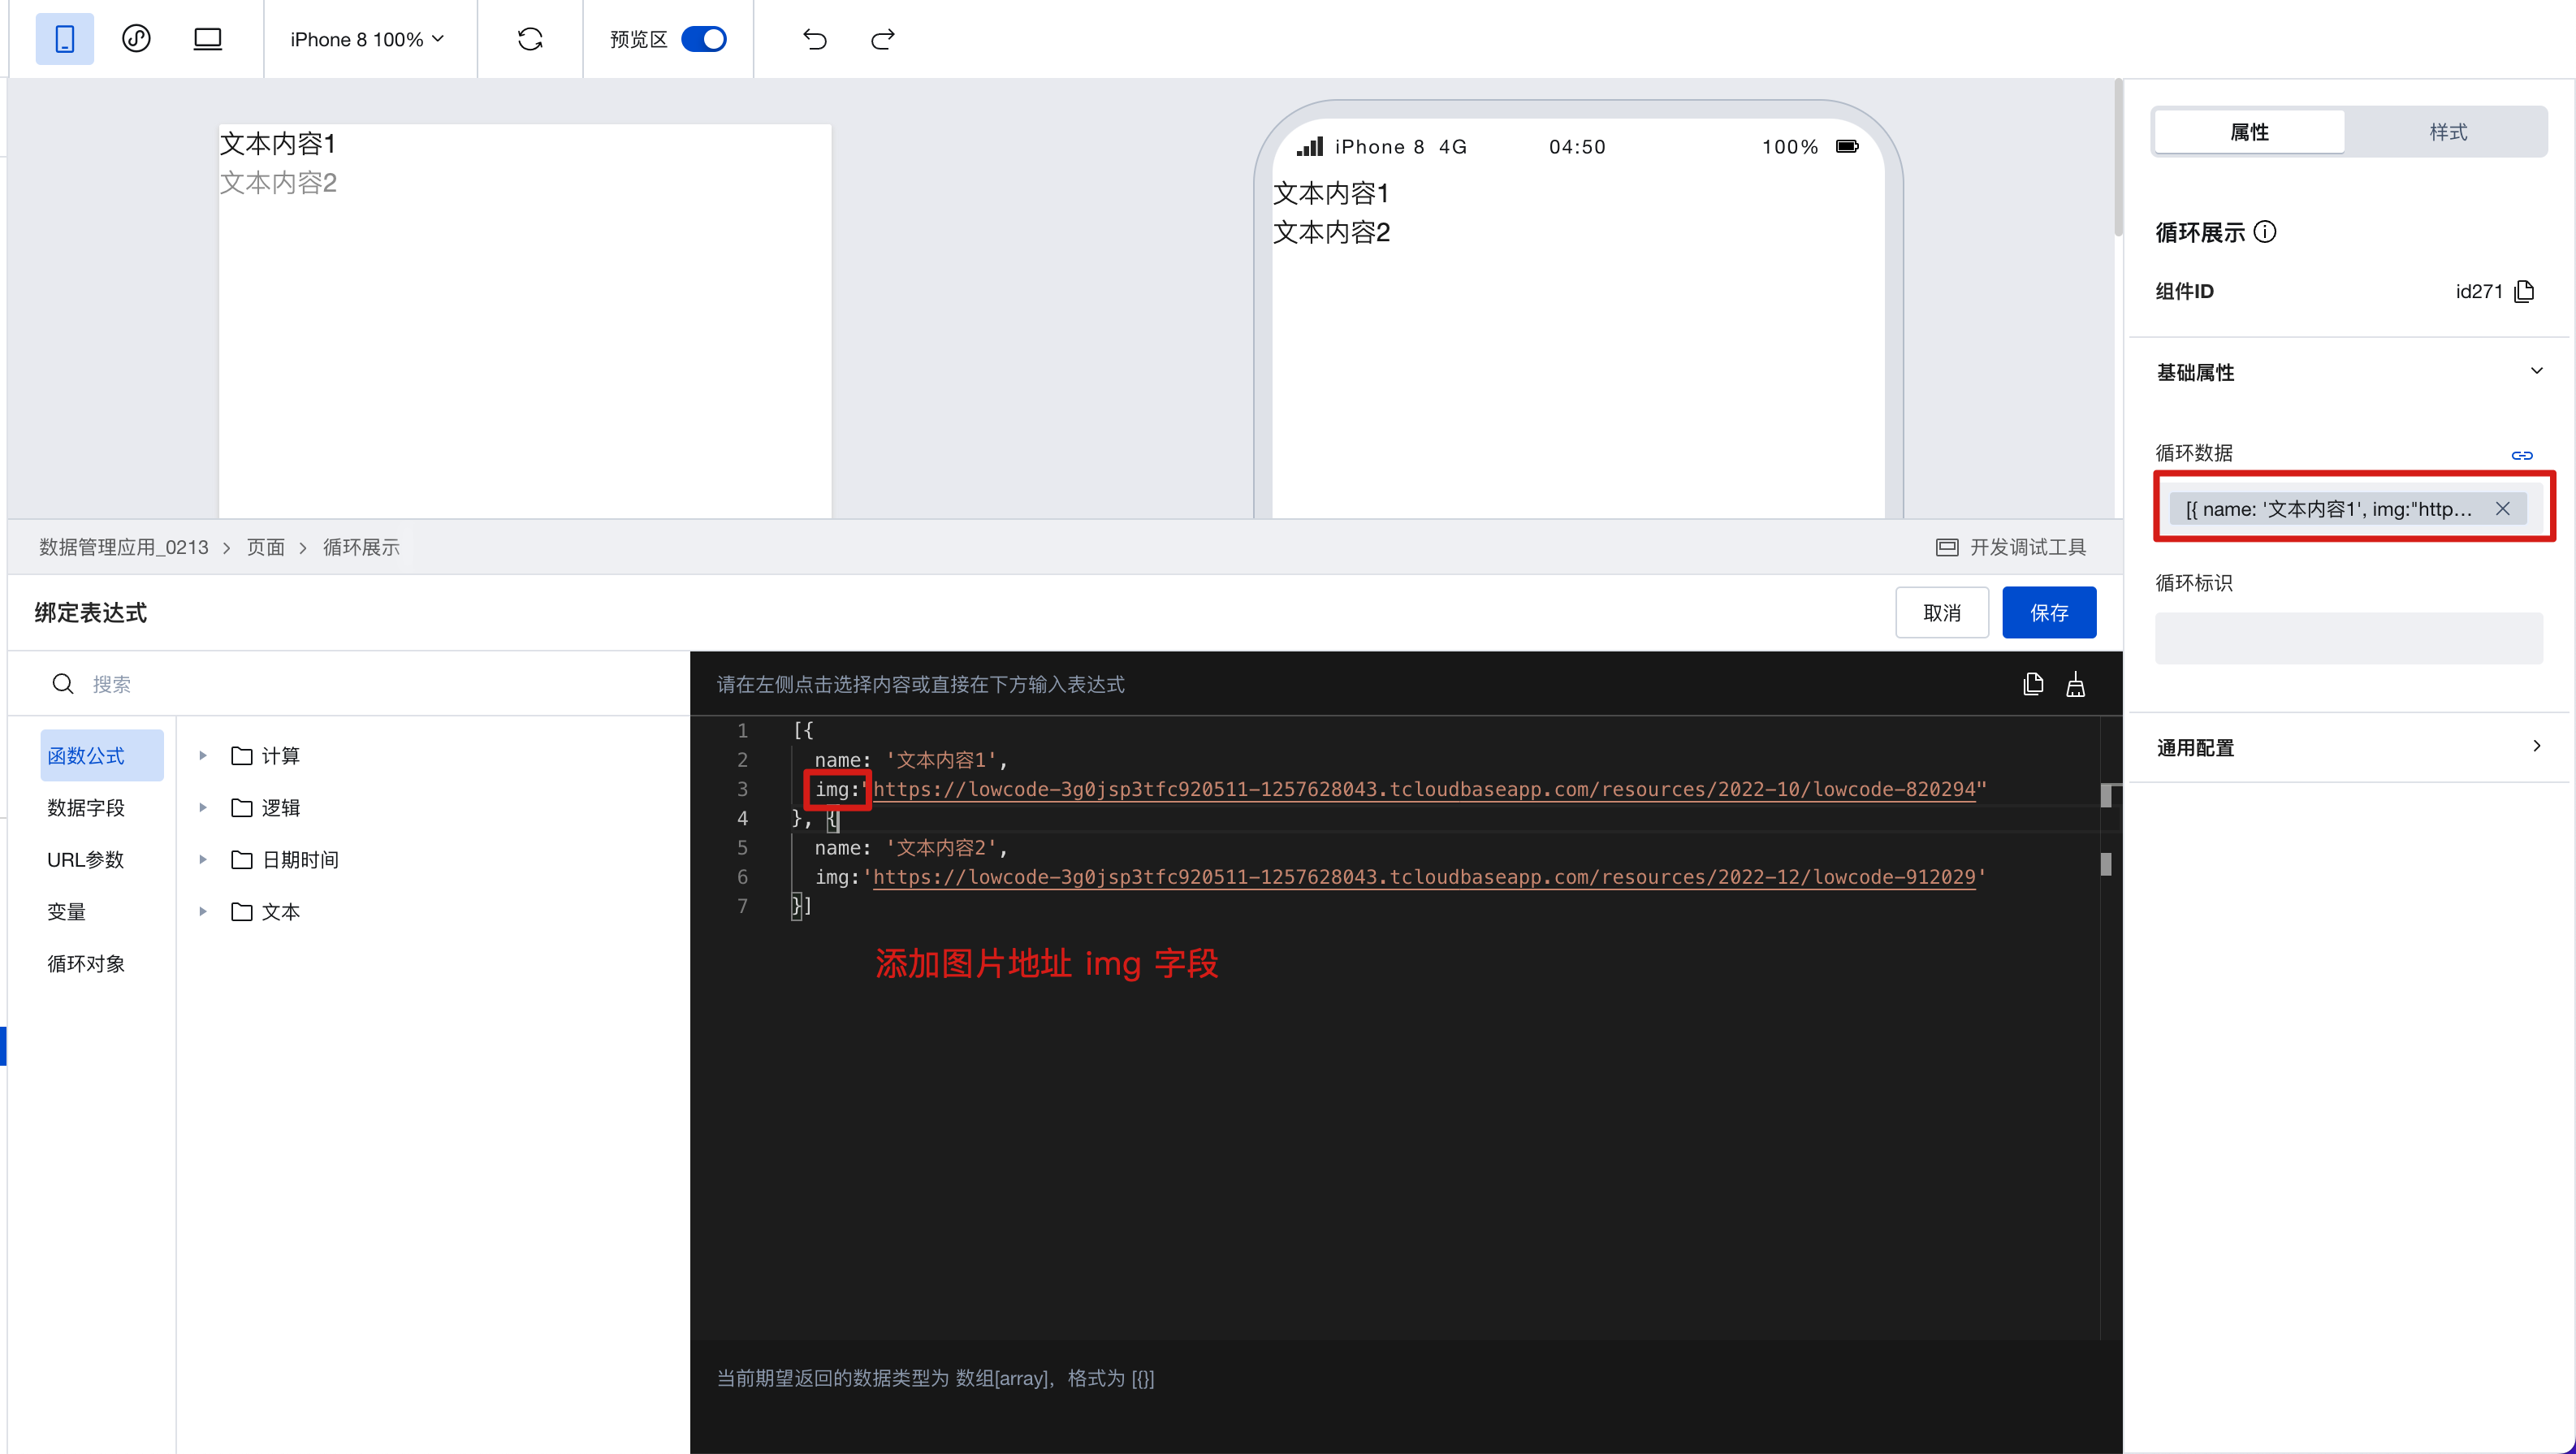Clear the expression with the broom icon
2576x1454 pixels.
[2076, 684]
